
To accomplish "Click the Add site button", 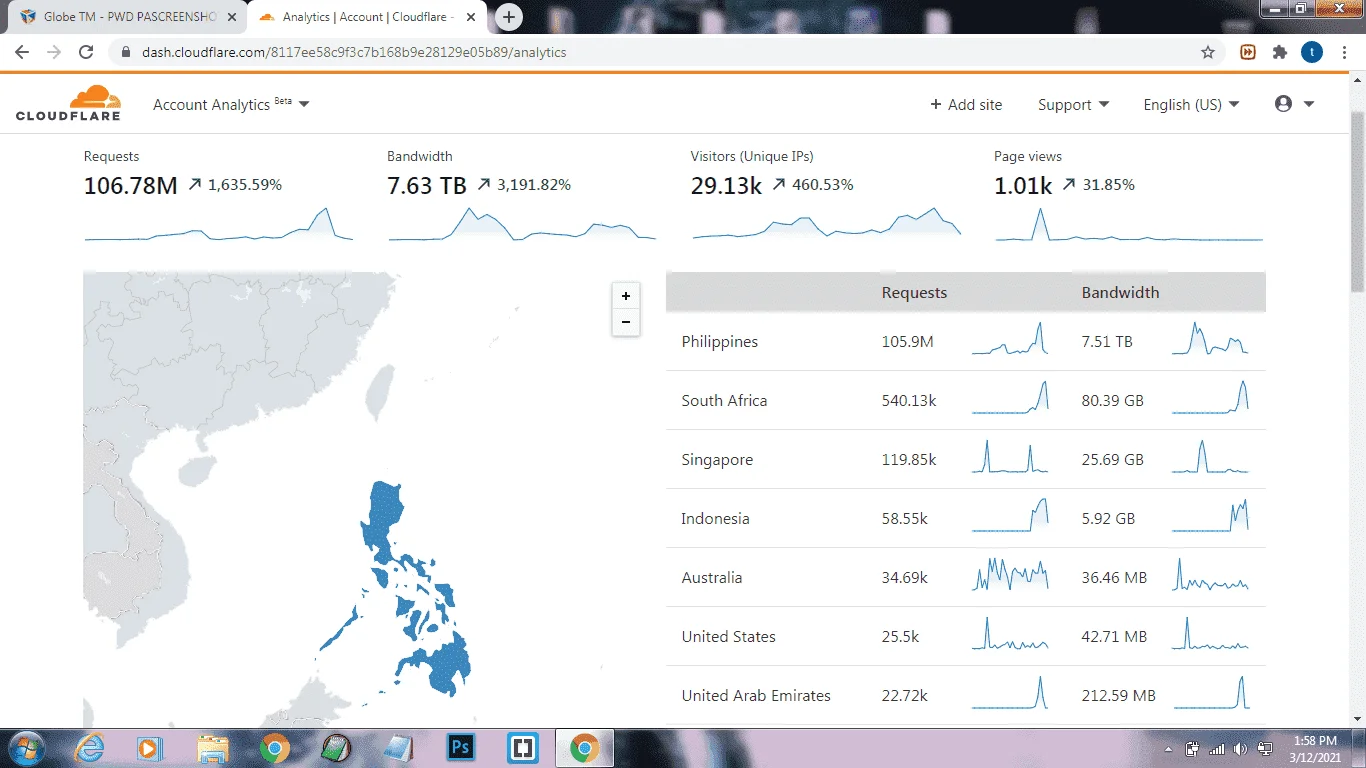I will pyautogui.click(x=966, y=104).
